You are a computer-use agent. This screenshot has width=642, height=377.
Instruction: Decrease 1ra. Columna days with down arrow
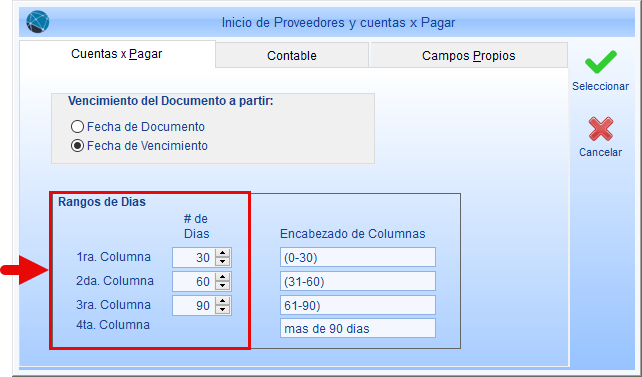pos(223,262)
